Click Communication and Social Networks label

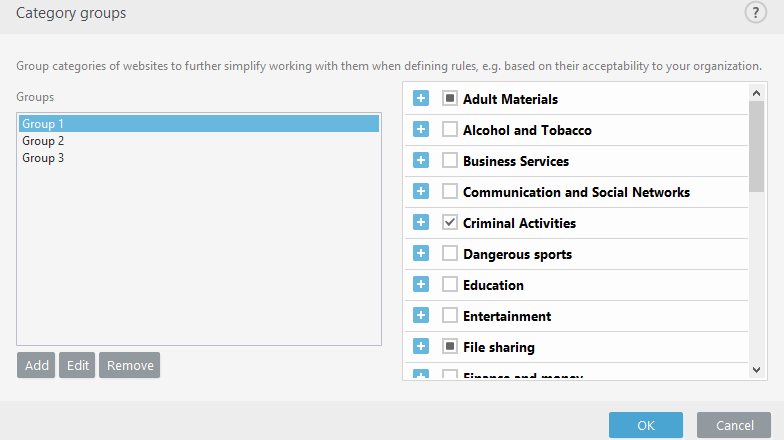click(576, 192)
